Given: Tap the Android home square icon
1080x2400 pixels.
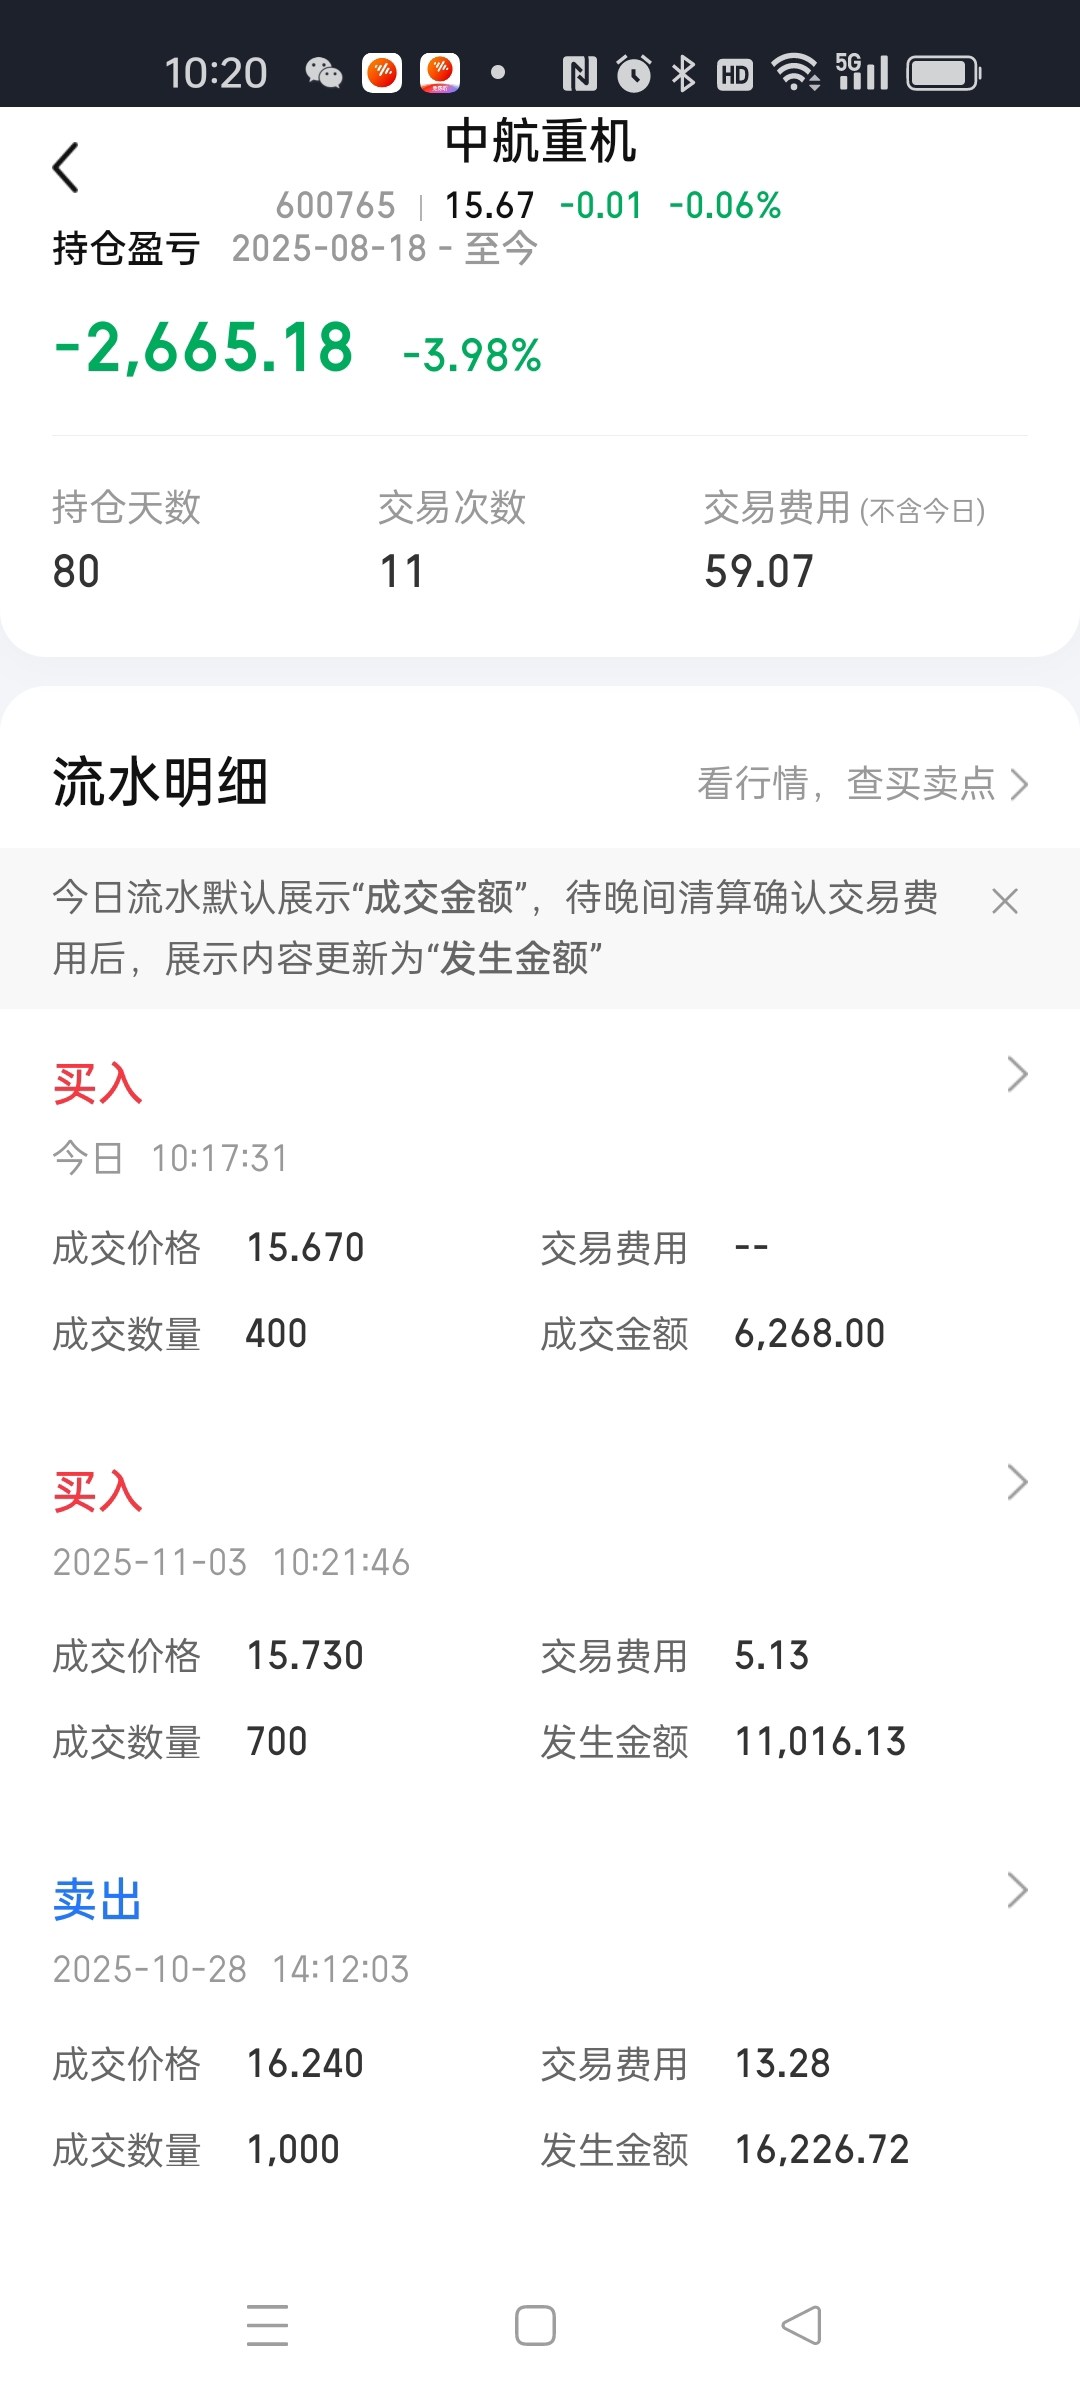Looking at the screenshot, I should point(535,2325).
